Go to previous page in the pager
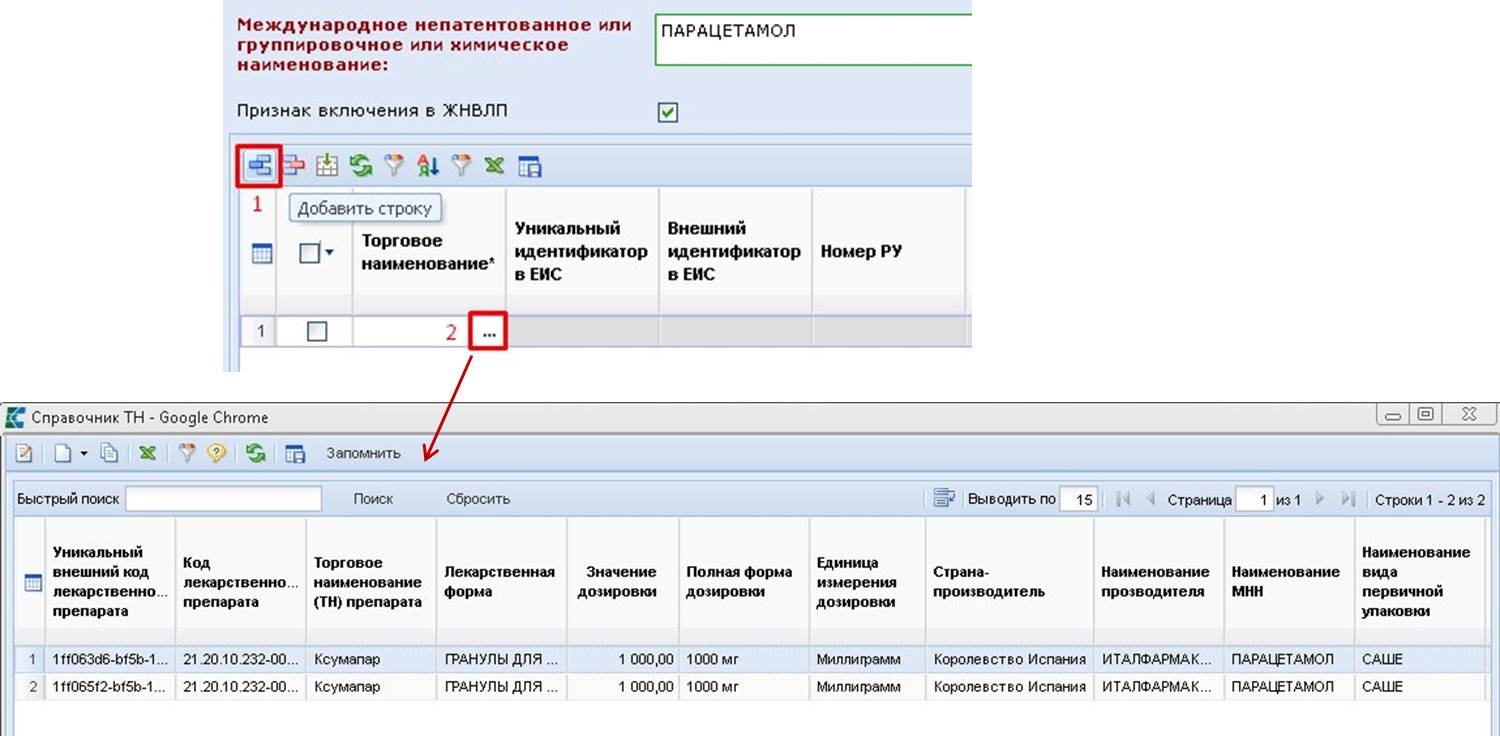 tap(1150, 499)
